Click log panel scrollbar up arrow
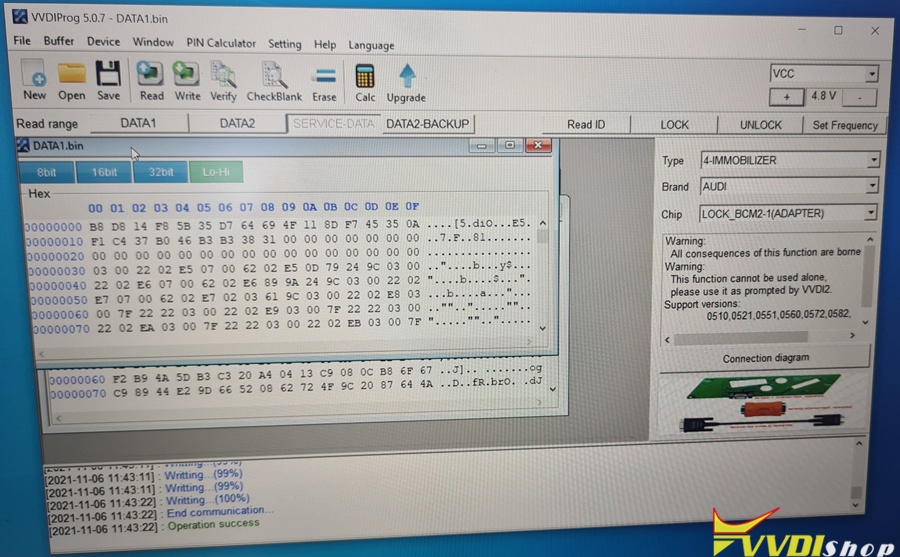The height and width of the screenshot is (557, 900). click(859, 444)
